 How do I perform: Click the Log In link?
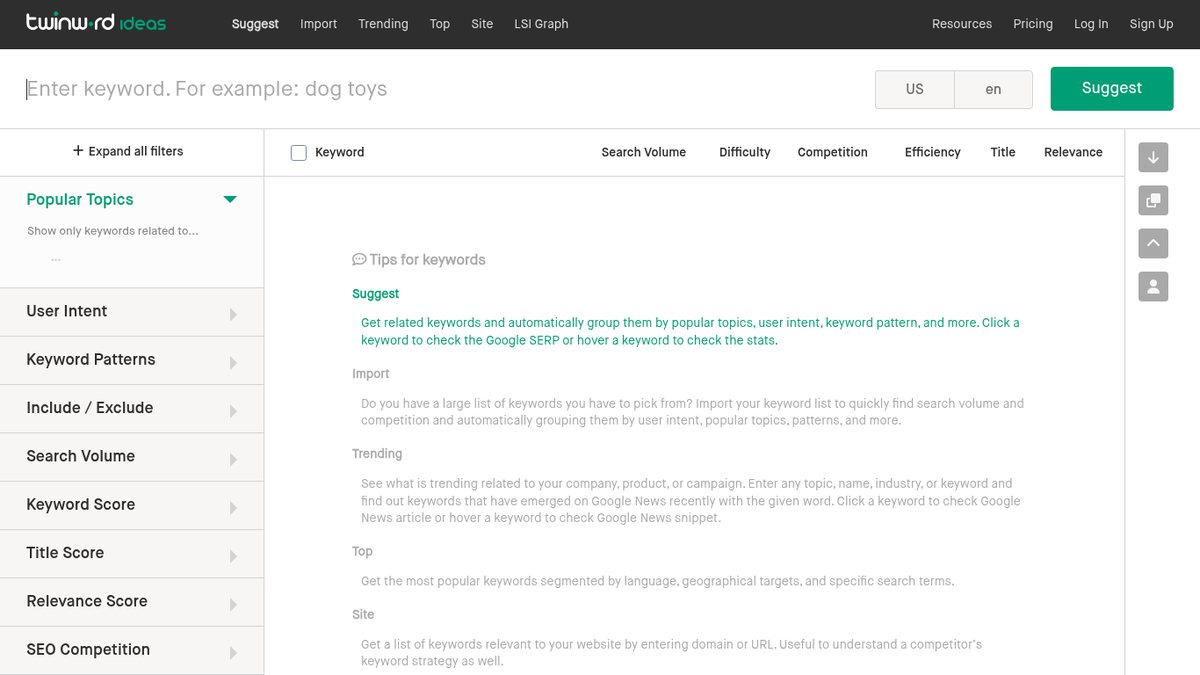[1091, 24]
